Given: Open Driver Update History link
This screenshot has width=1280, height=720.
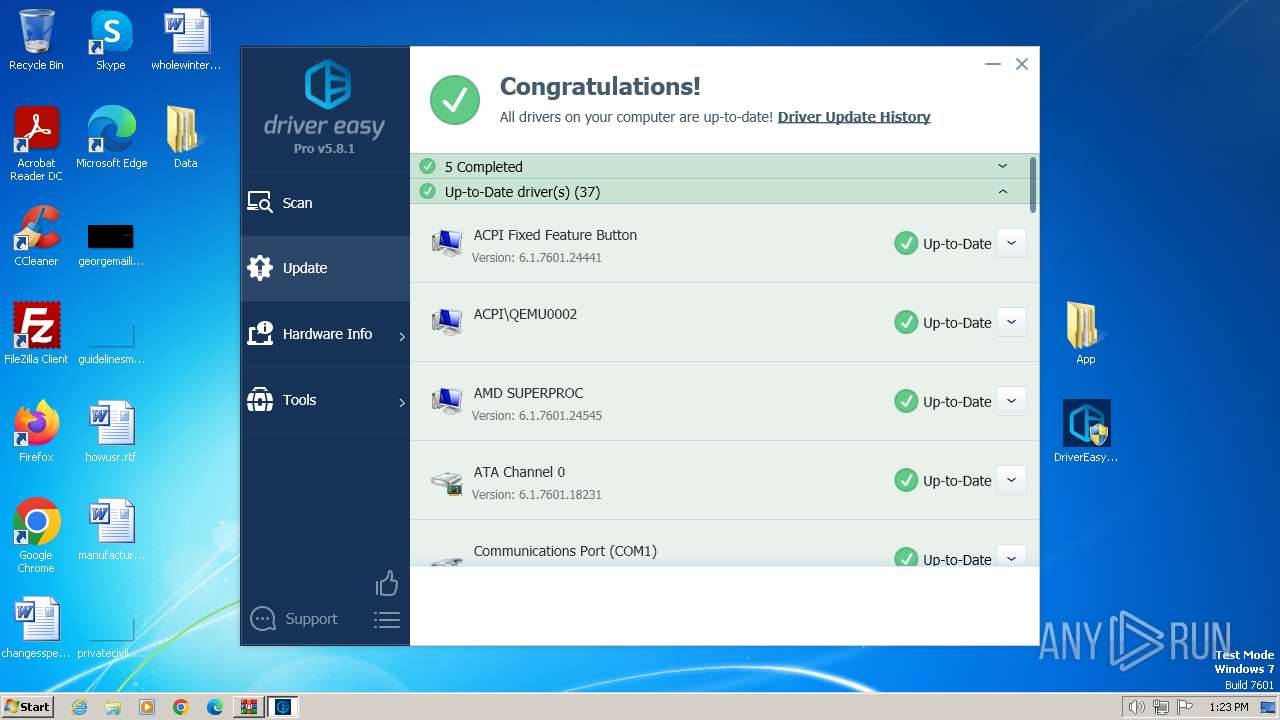Looking at the screenshot, I should 854,117.
